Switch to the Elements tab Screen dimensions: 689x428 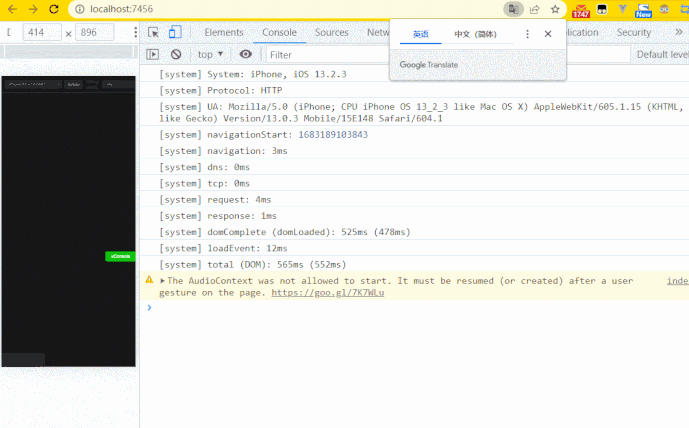pyautogui.click(x=224, y=33)
